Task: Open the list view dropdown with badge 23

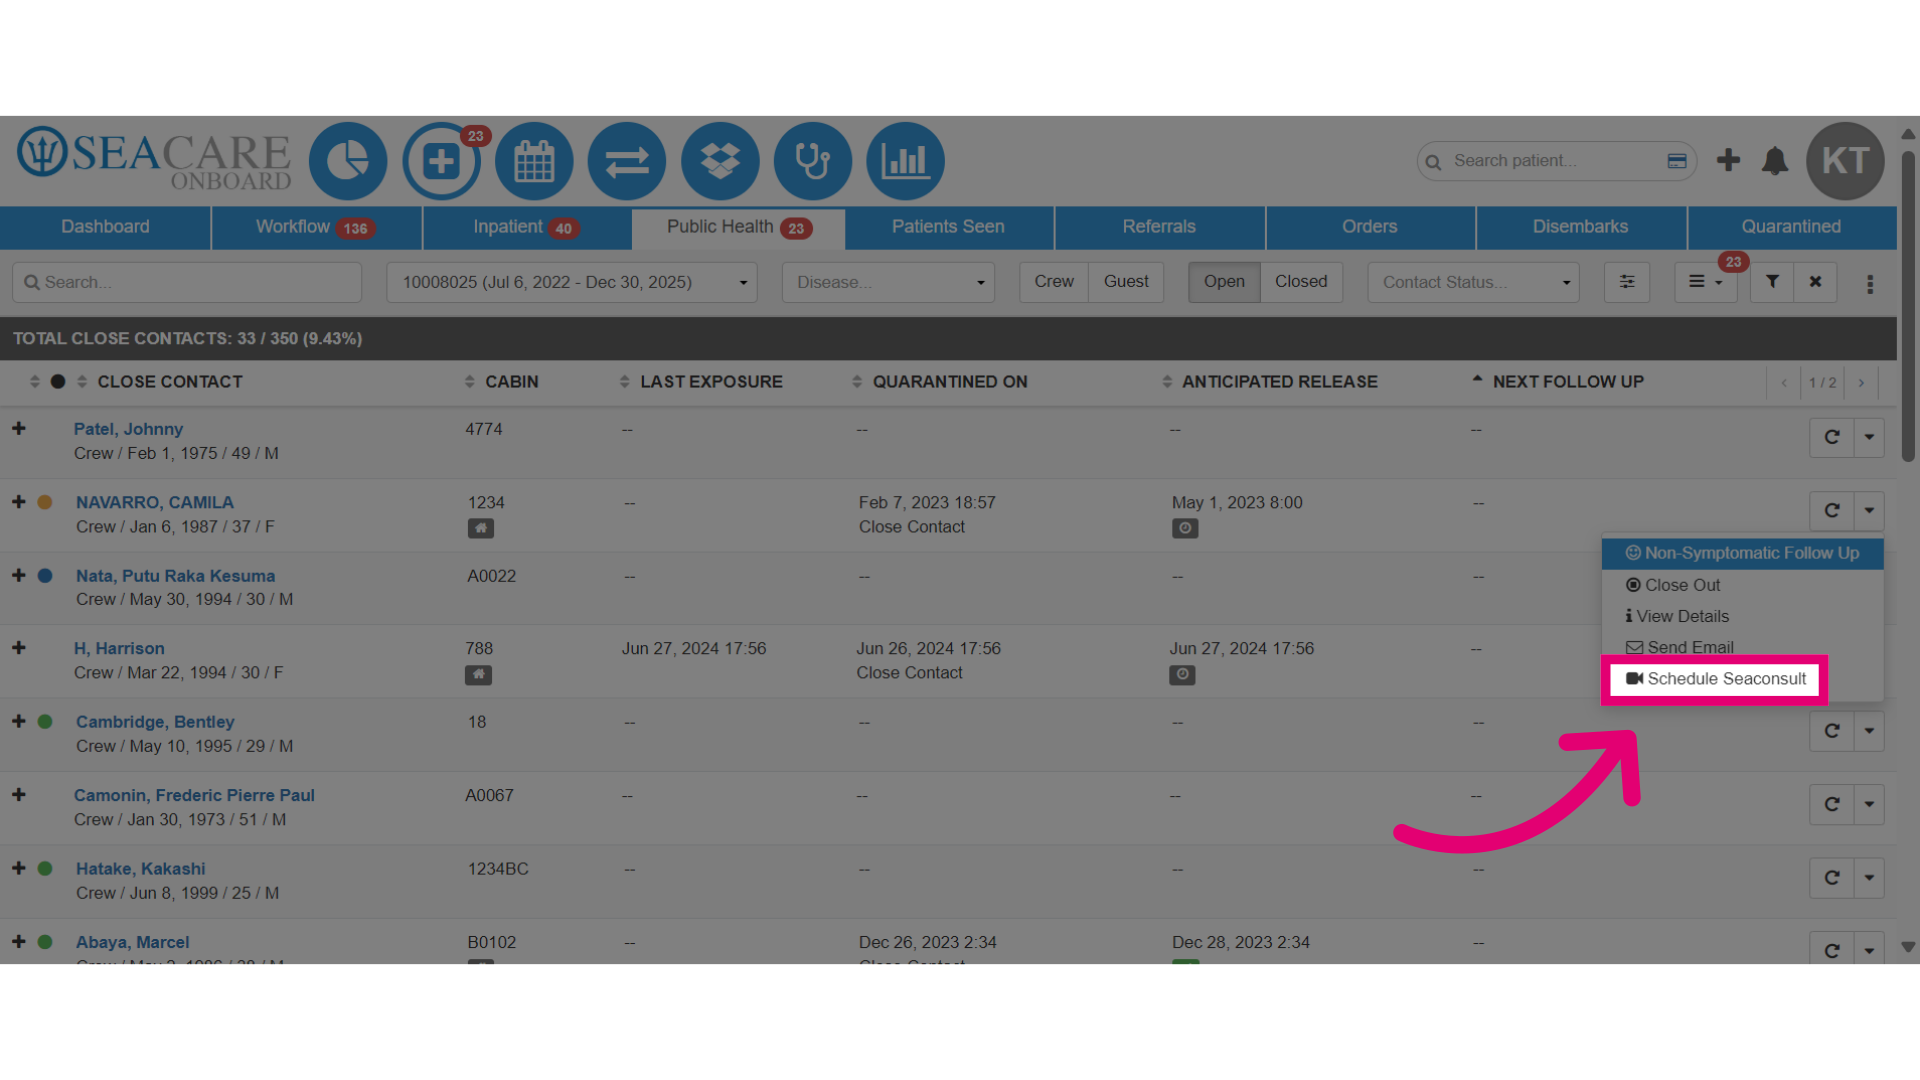Action: click(x=1706, y=282)
